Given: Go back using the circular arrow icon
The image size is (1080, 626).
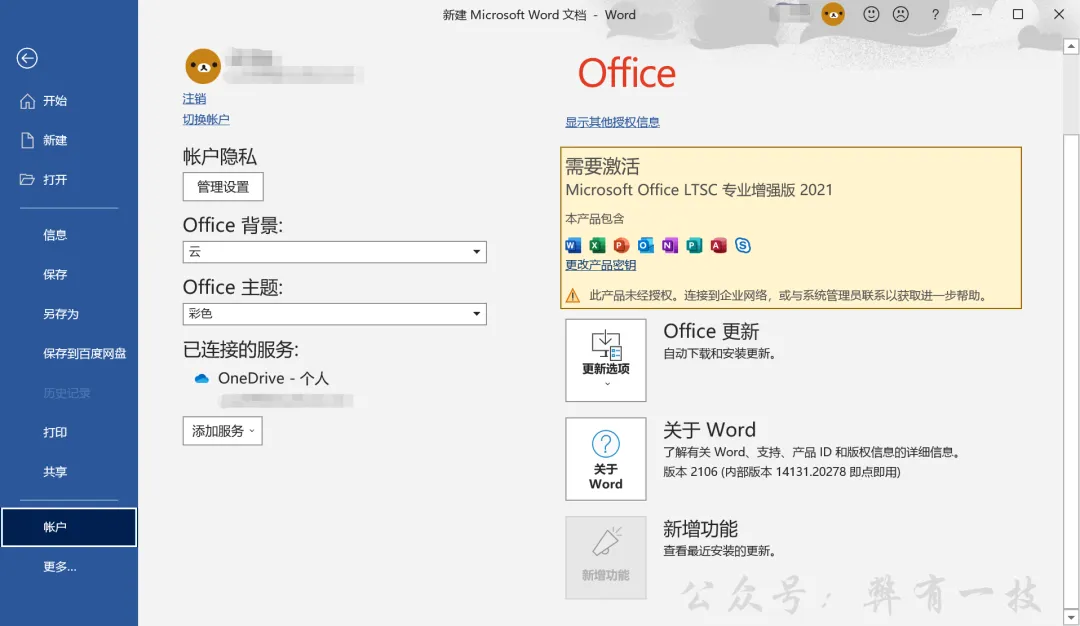Looking at the screenshot, I should pyautogui.click(x=27, y=59).
